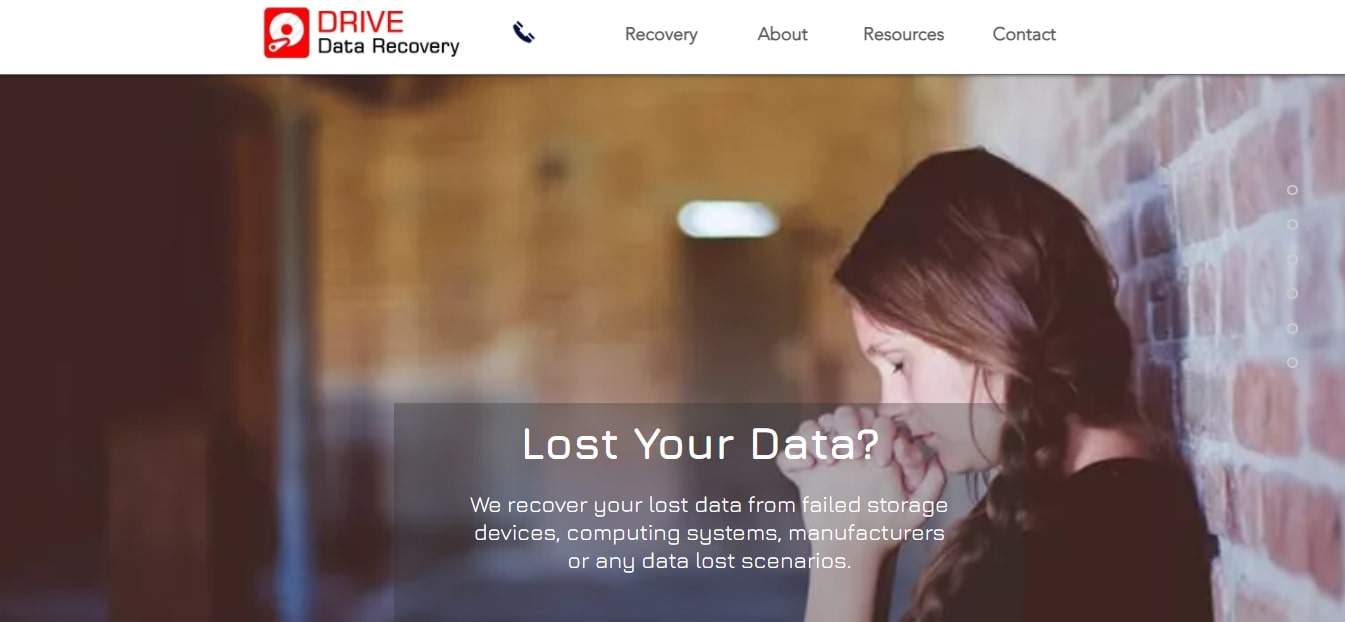Select the last (bottom) slide indicator dot
The image size is (1345, 622).
click(1292, 362)
